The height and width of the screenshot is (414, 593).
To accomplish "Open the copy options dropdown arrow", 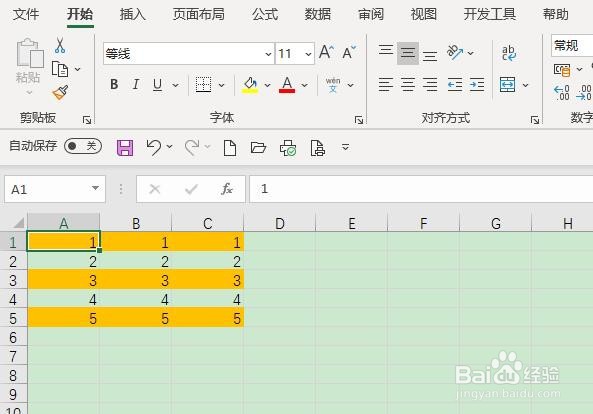I will point(78,69).
